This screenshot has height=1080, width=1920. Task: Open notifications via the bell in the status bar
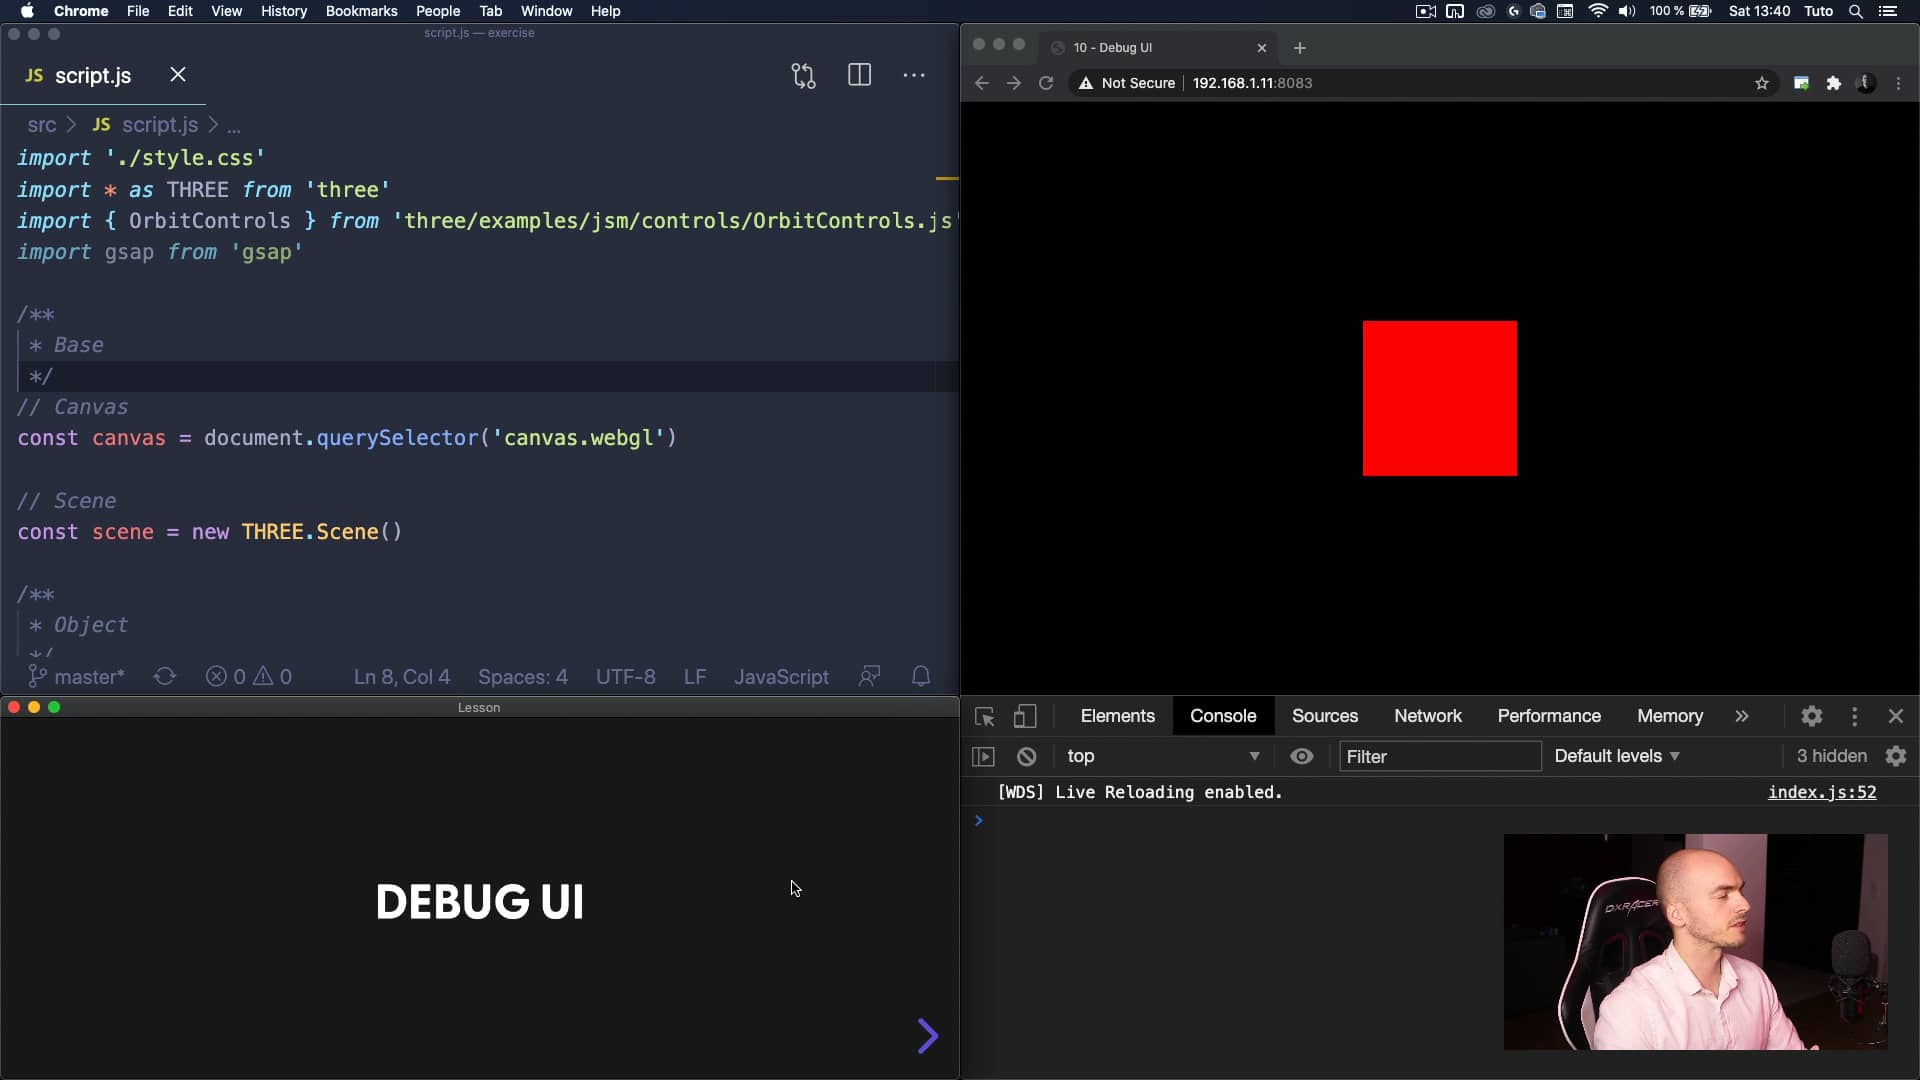[x=921, y=676]
